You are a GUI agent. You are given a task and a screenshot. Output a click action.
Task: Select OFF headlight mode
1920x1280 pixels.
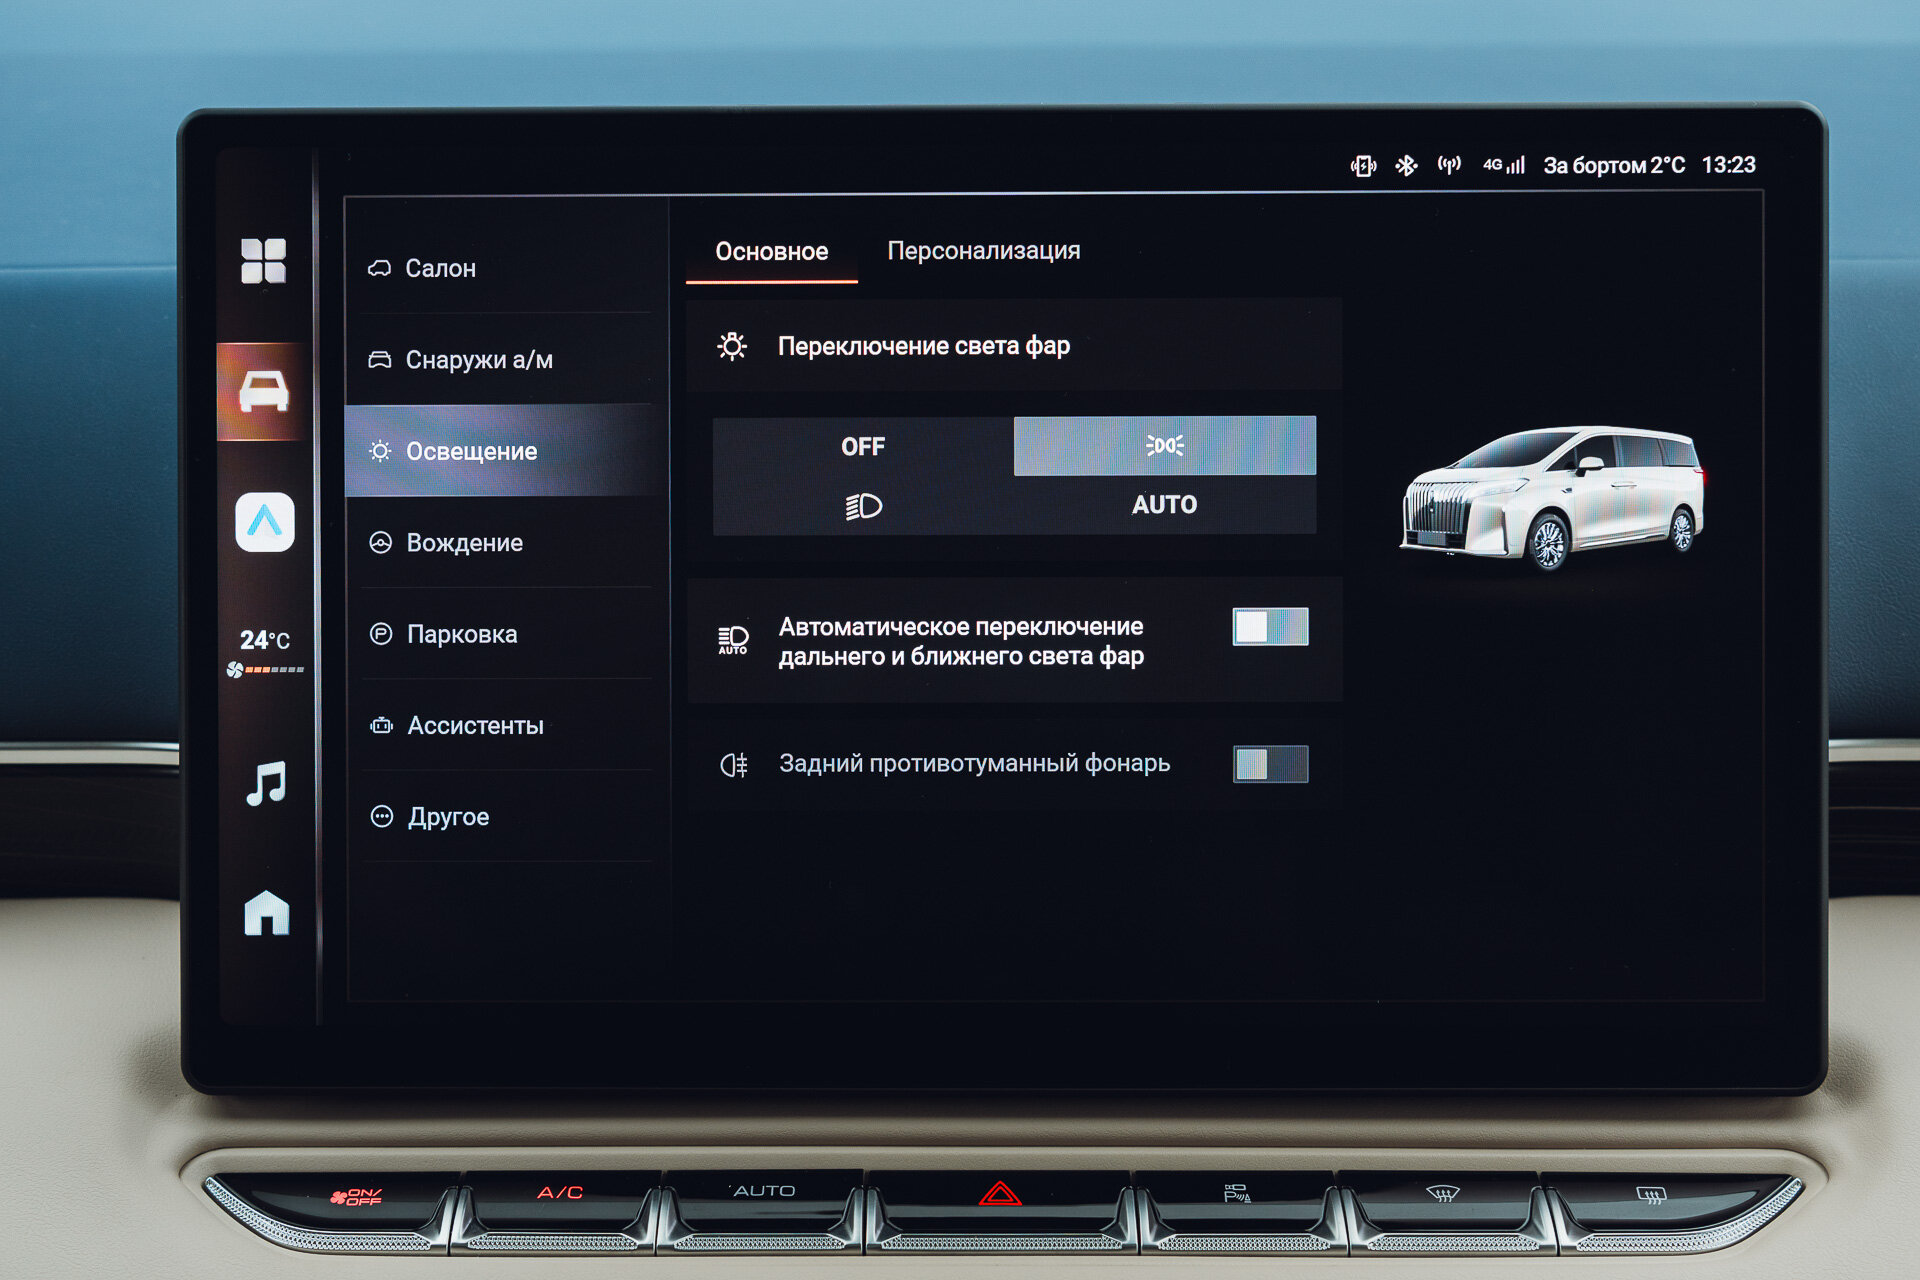[862, 446]
